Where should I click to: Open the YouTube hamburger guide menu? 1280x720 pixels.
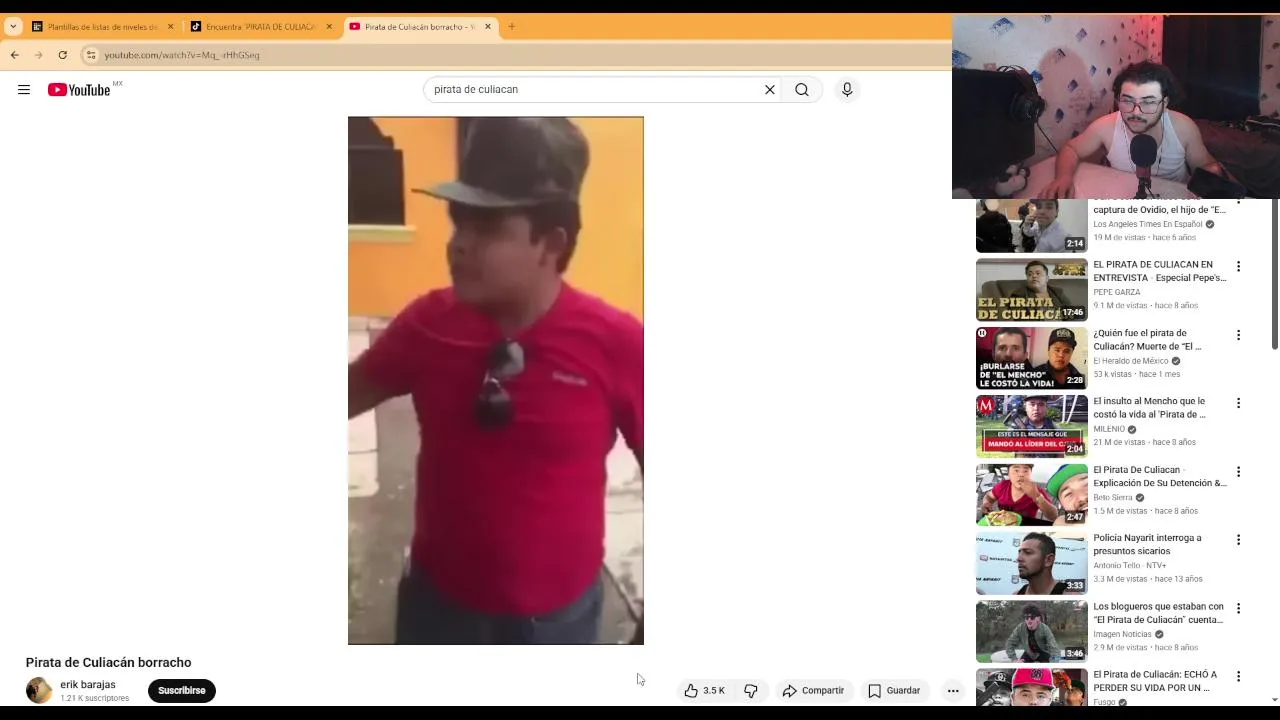coord(24,90)
